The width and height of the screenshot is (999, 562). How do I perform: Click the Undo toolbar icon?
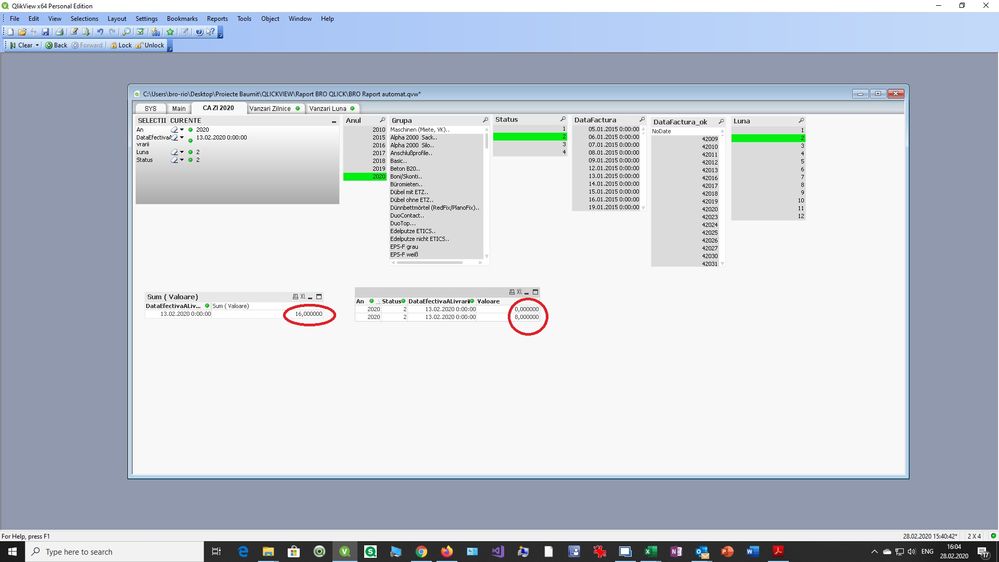[x=100, y=31]
